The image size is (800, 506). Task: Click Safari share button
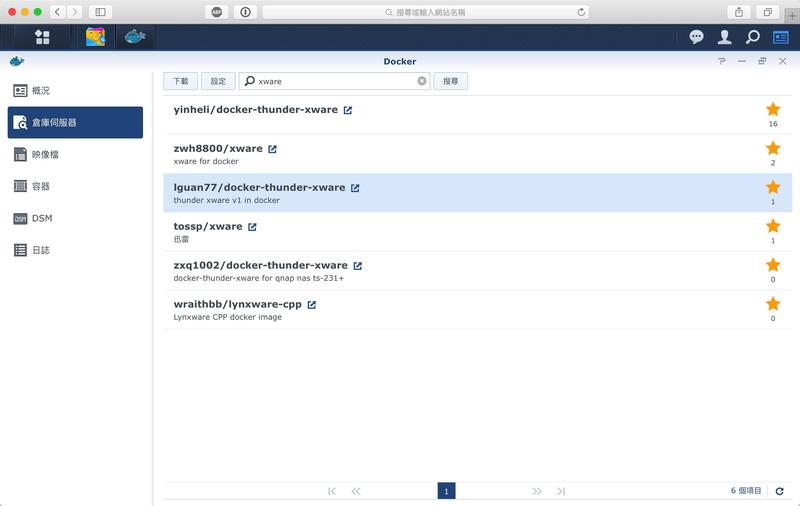pyautogui.click(x=739, y=12)
